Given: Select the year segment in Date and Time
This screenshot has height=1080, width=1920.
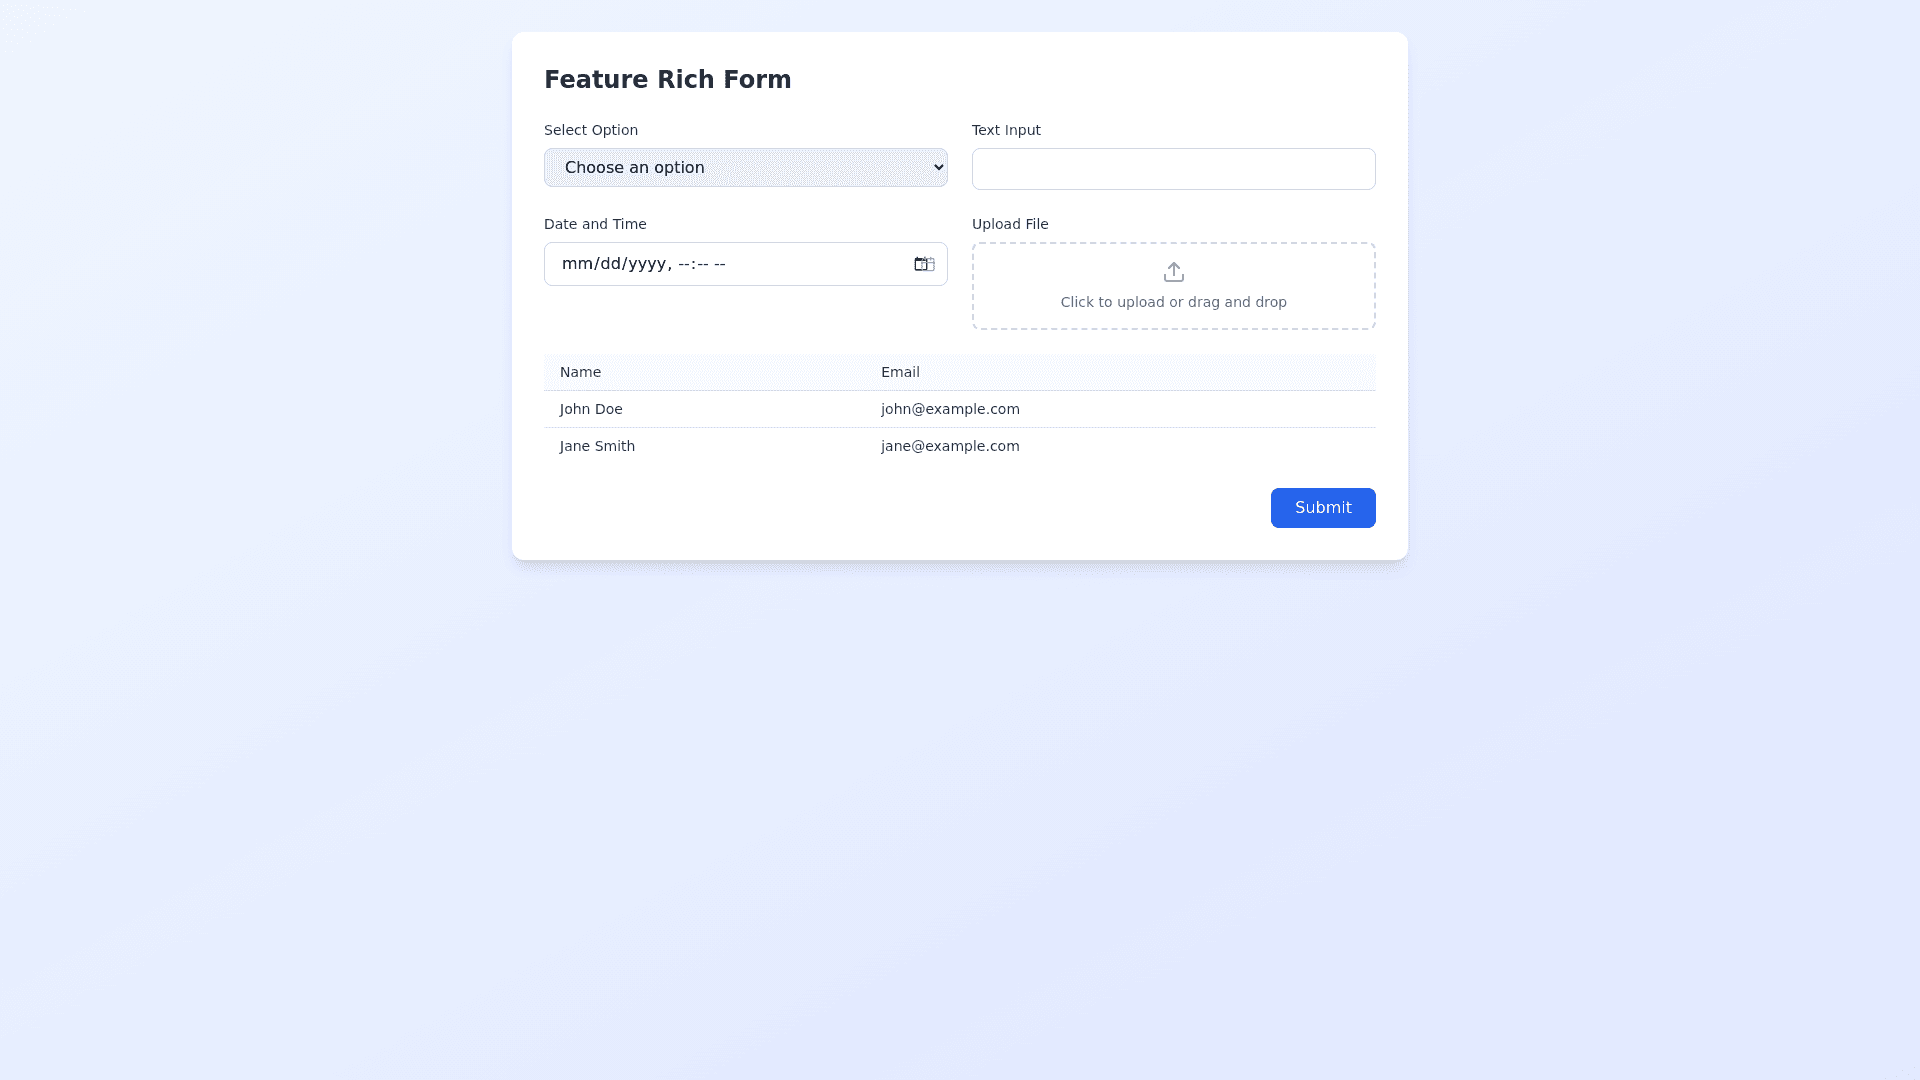Looking at the screenshot, I should (x=646, y=264).
